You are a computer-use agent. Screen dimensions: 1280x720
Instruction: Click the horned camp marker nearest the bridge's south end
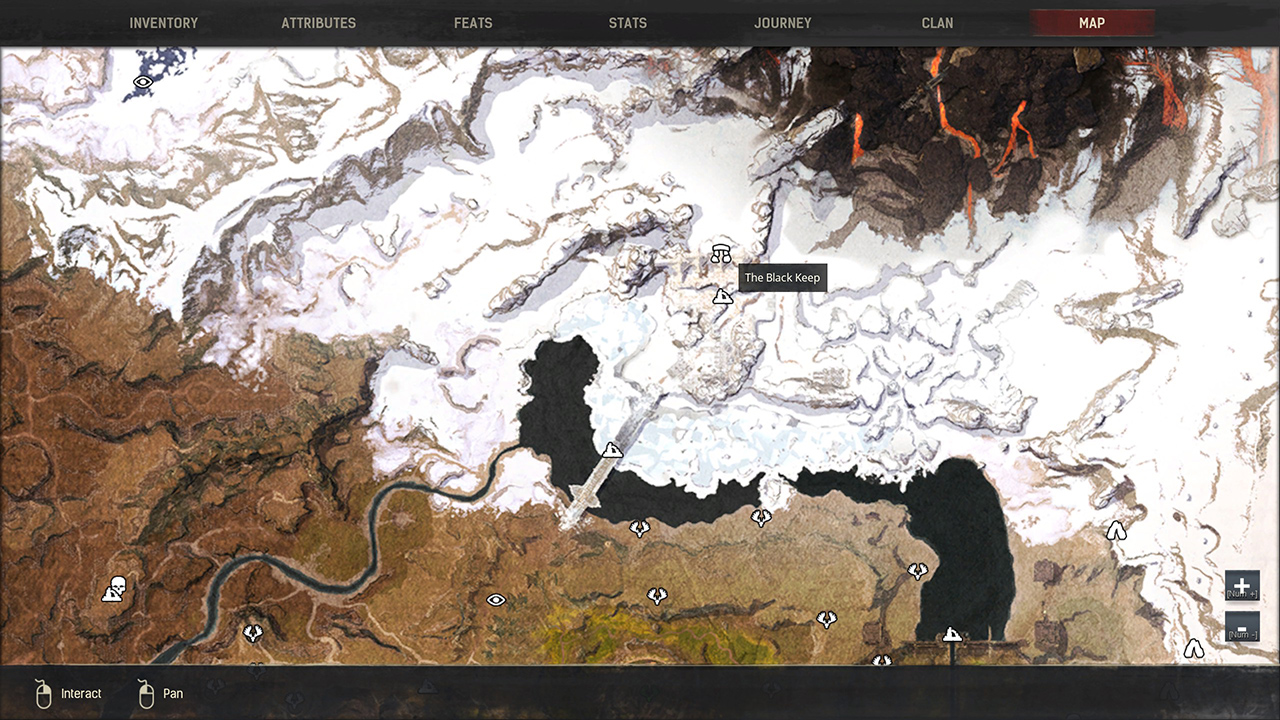click(x=640, y=528)
